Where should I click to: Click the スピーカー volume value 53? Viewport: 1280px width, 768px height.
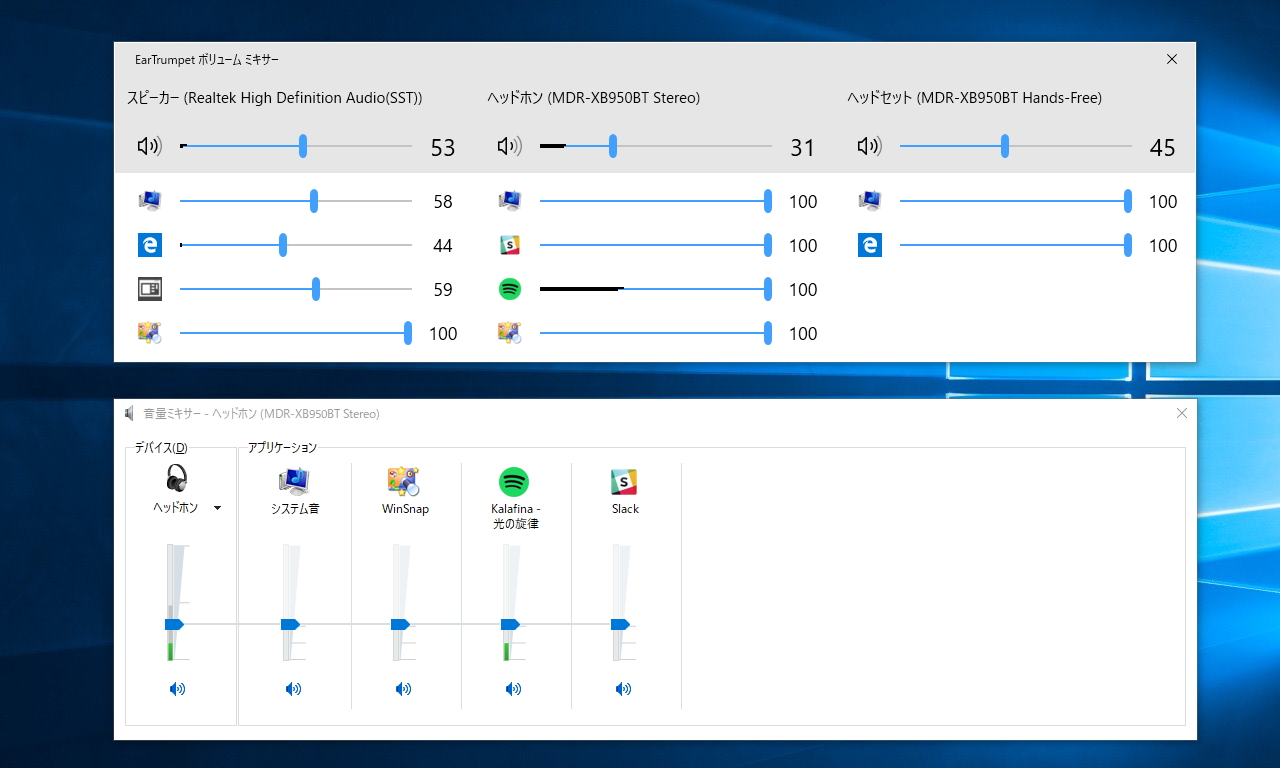443,148
